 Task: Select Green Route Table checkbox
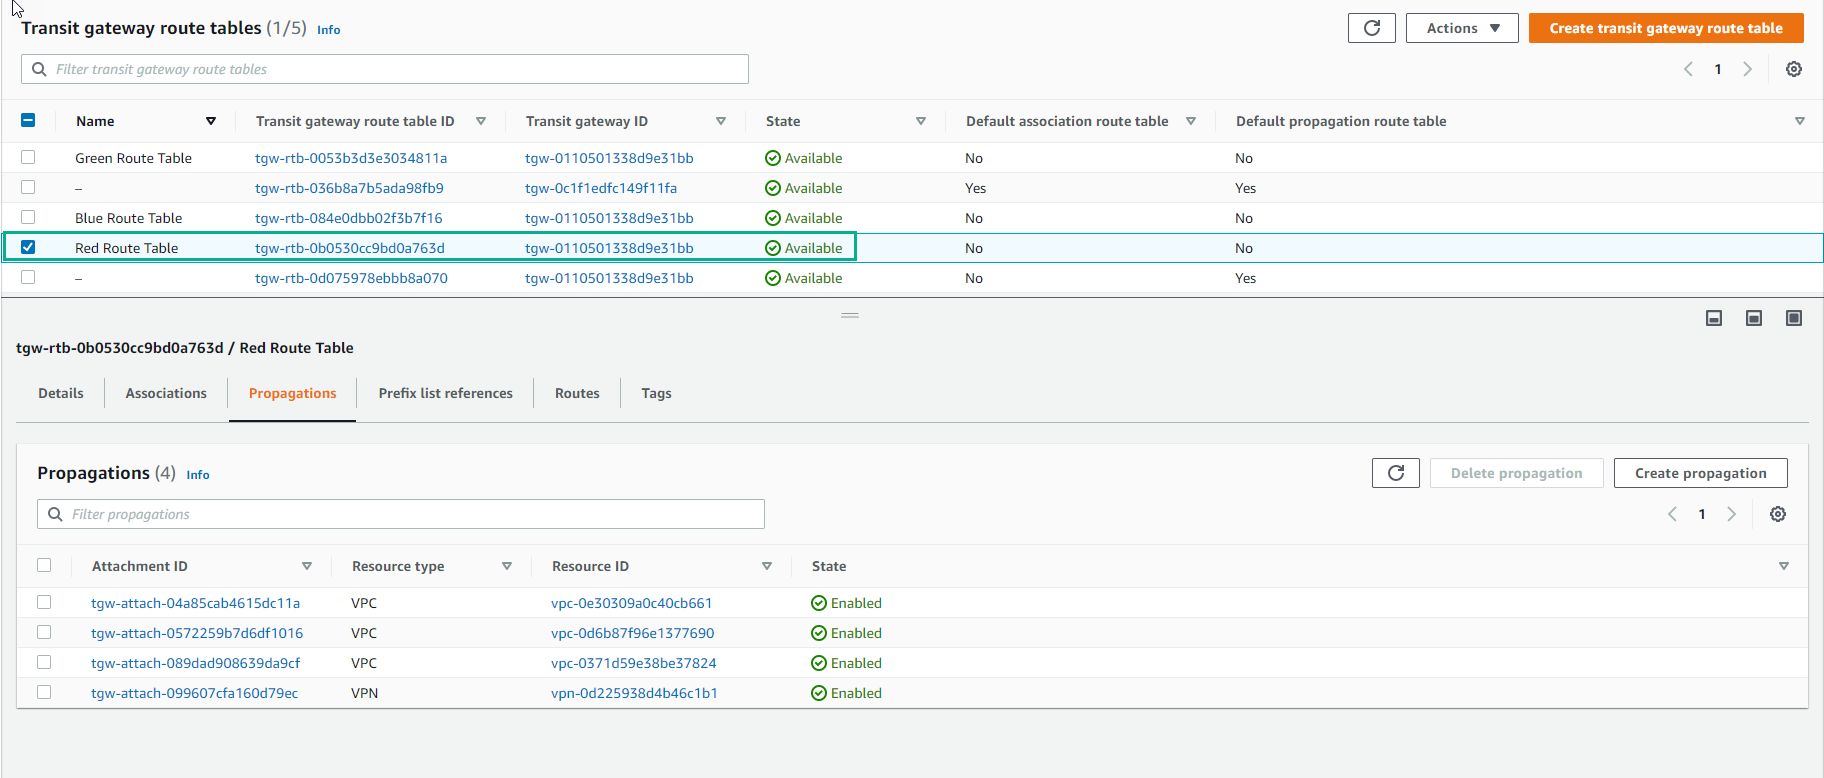[28, 157]
